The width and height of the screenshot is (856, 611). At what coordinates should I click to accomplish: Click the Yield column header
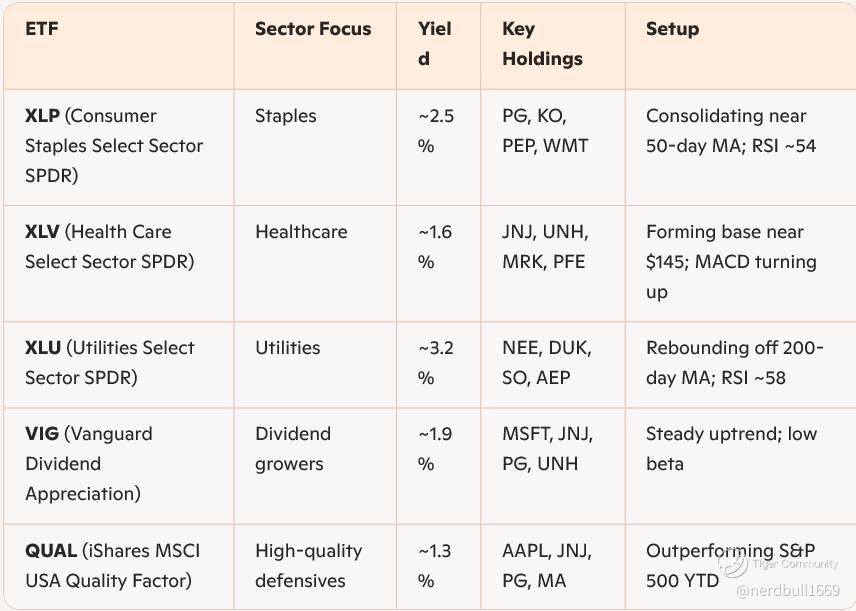tap(435, 44)
